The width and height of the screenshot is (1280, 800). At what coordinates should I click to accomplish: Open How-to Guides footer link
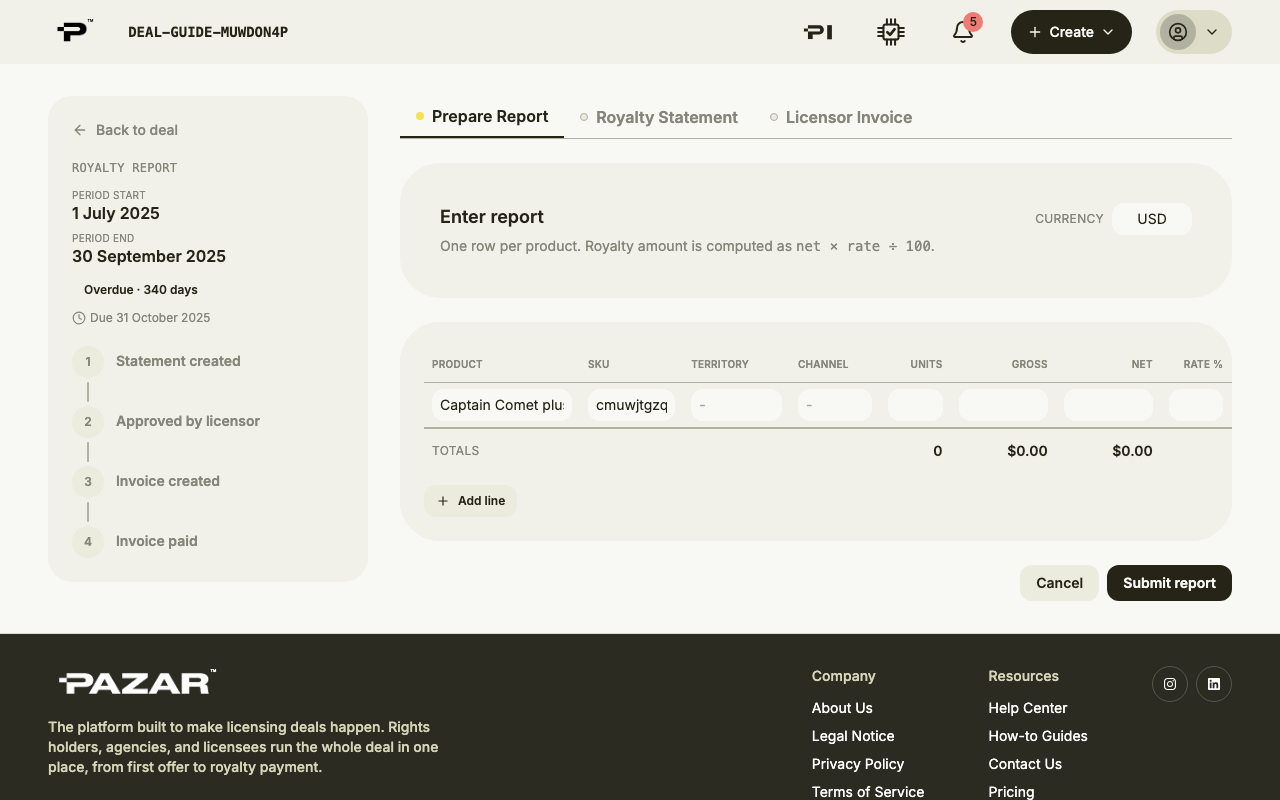pos(1038,736)
